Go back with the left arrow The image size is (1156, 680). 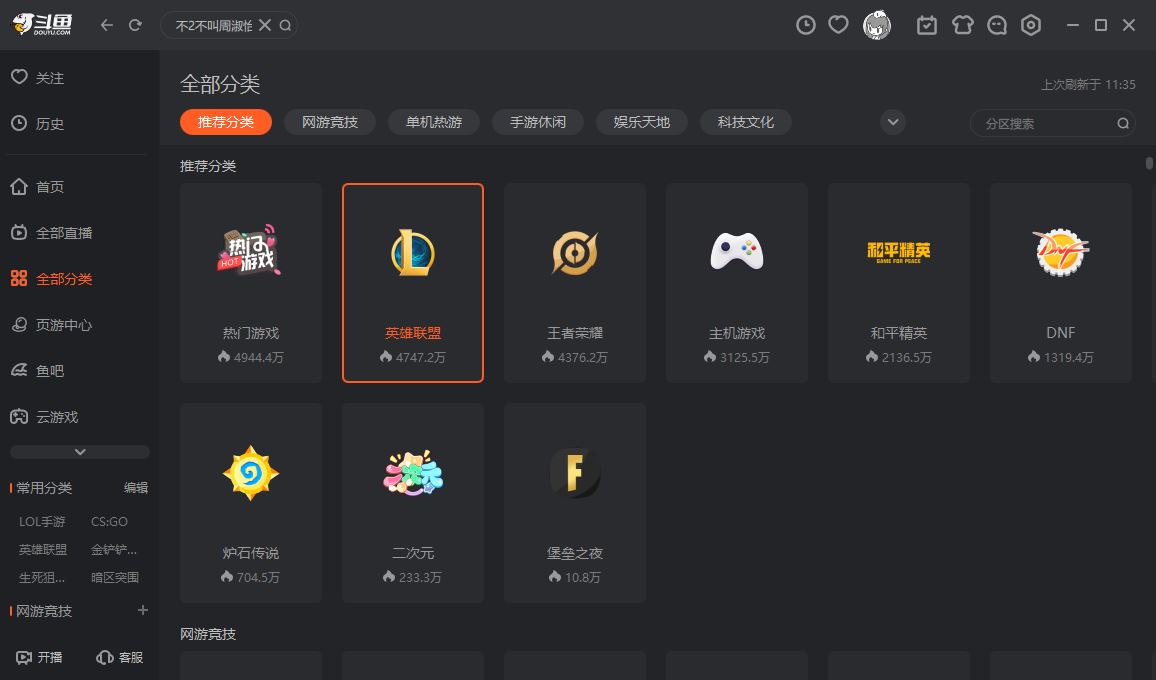(107, 25)
